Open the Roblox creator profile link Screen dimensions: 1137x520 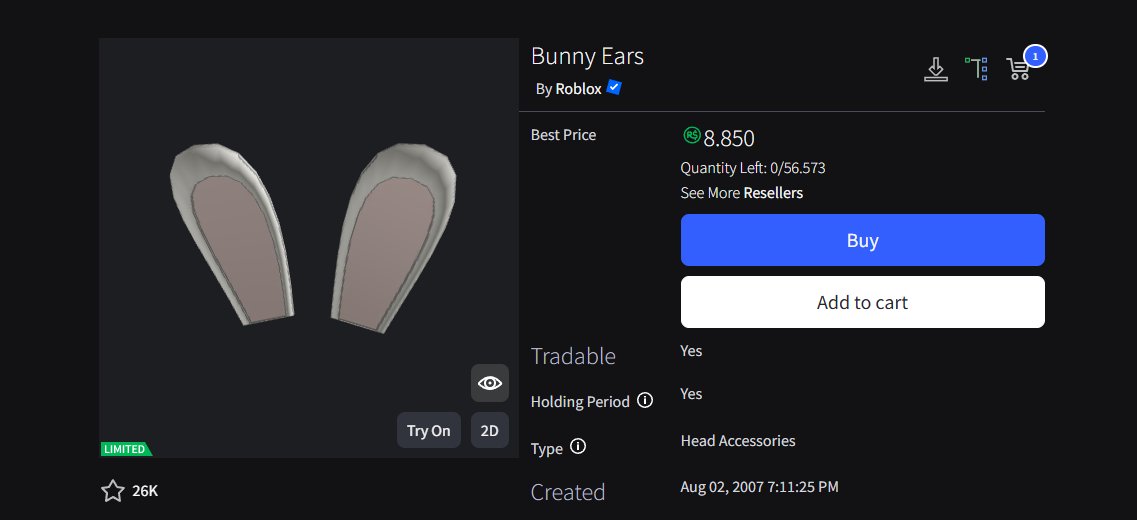coord(578,89)
